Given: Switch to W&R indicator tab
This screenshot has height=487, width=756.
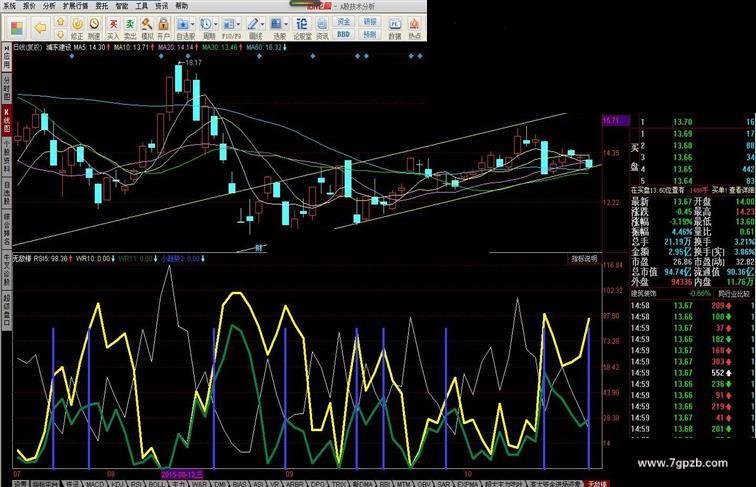Looking at the screenshot, I should (x=200, y=483).
